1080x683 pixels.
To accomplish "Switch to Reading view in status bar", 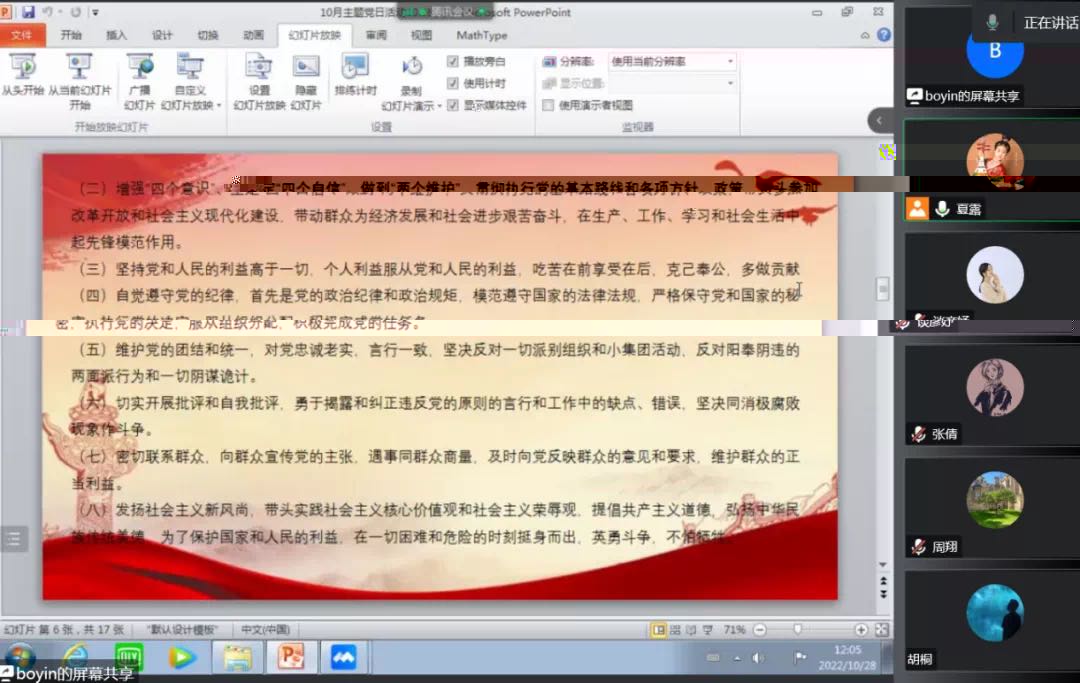I will [691, 629].
